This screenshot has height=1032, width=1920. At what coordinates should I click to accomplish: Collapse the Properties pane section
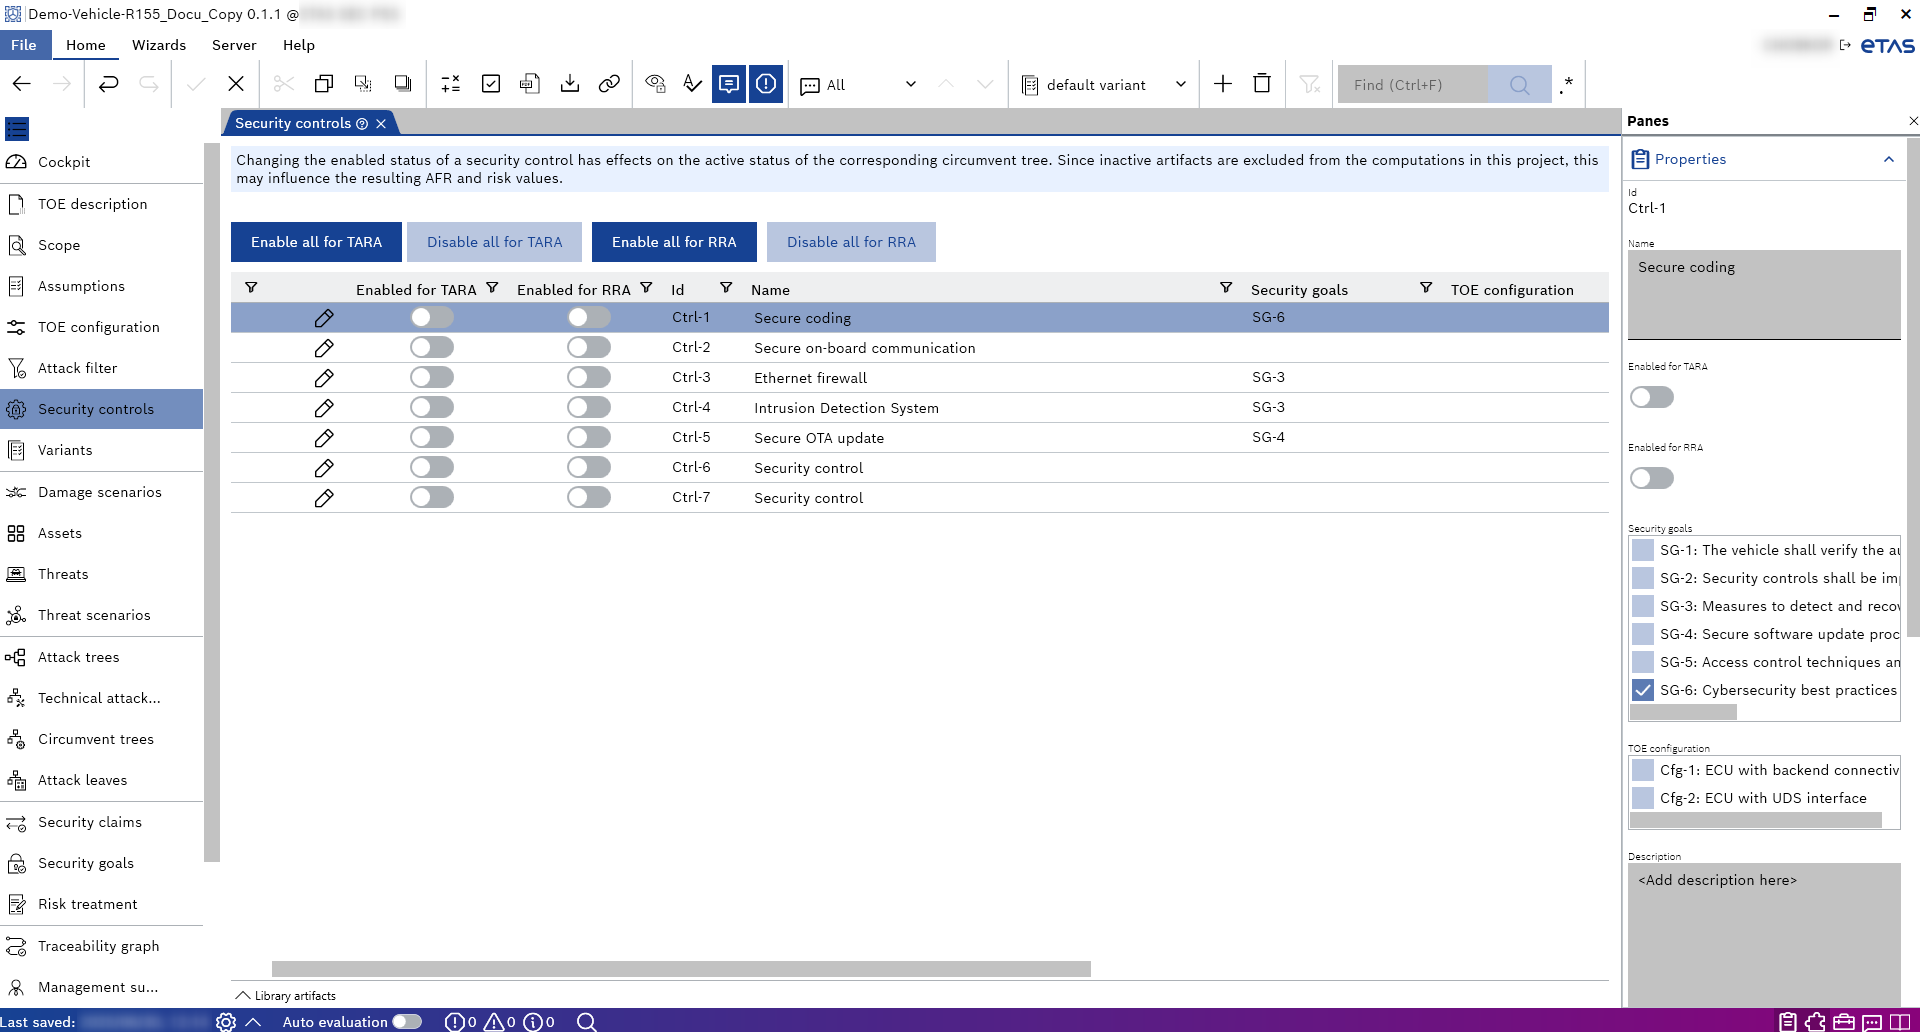coord(1888,159)
